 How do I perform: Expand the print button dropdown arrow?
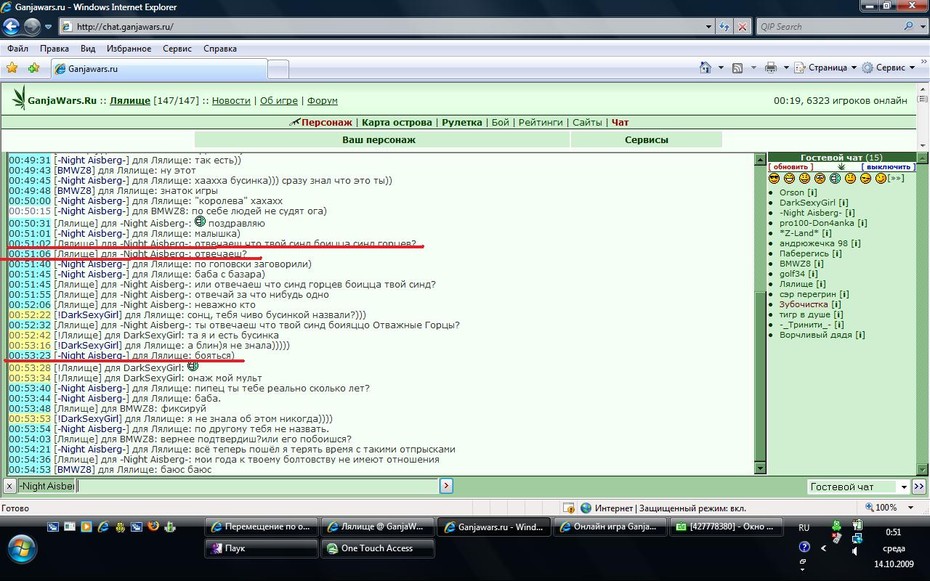point(786,68)
